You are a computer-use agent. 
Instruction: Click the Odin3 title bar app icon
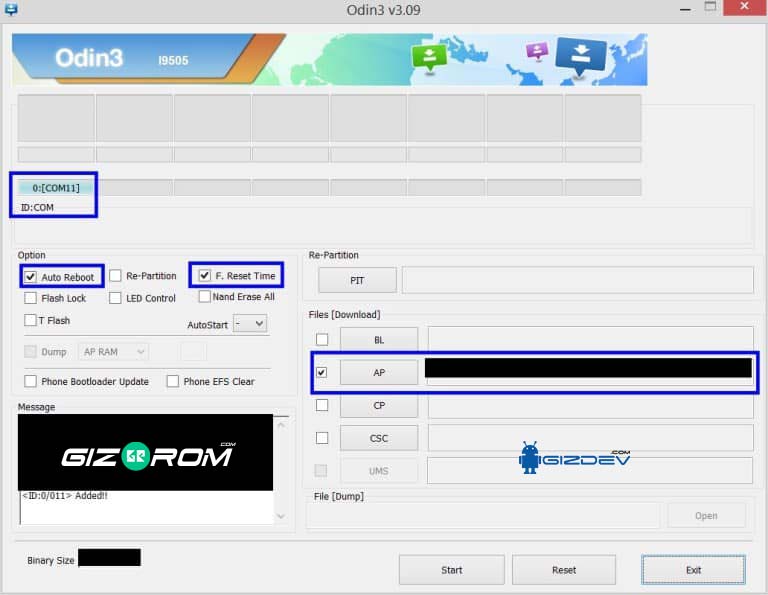tap(11, 9)
